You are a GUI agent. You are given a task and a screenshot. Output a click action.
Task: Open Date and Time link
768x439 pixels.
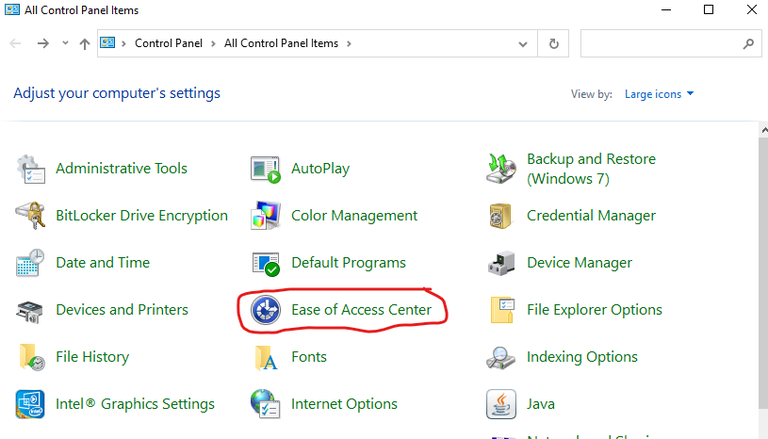103,263
